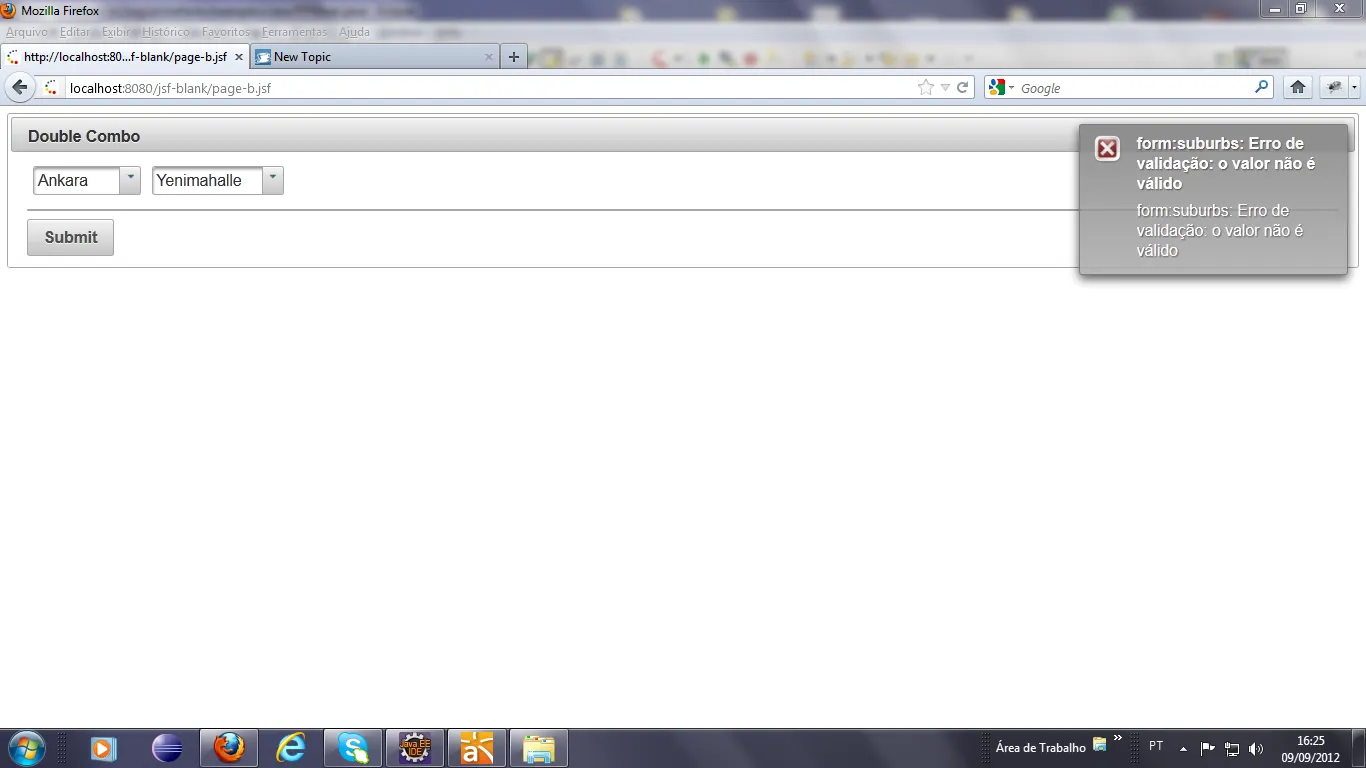Click the 'Double Combo' panel header text
This screenshot has width=1366, height=768.
[x=84, y=136]
